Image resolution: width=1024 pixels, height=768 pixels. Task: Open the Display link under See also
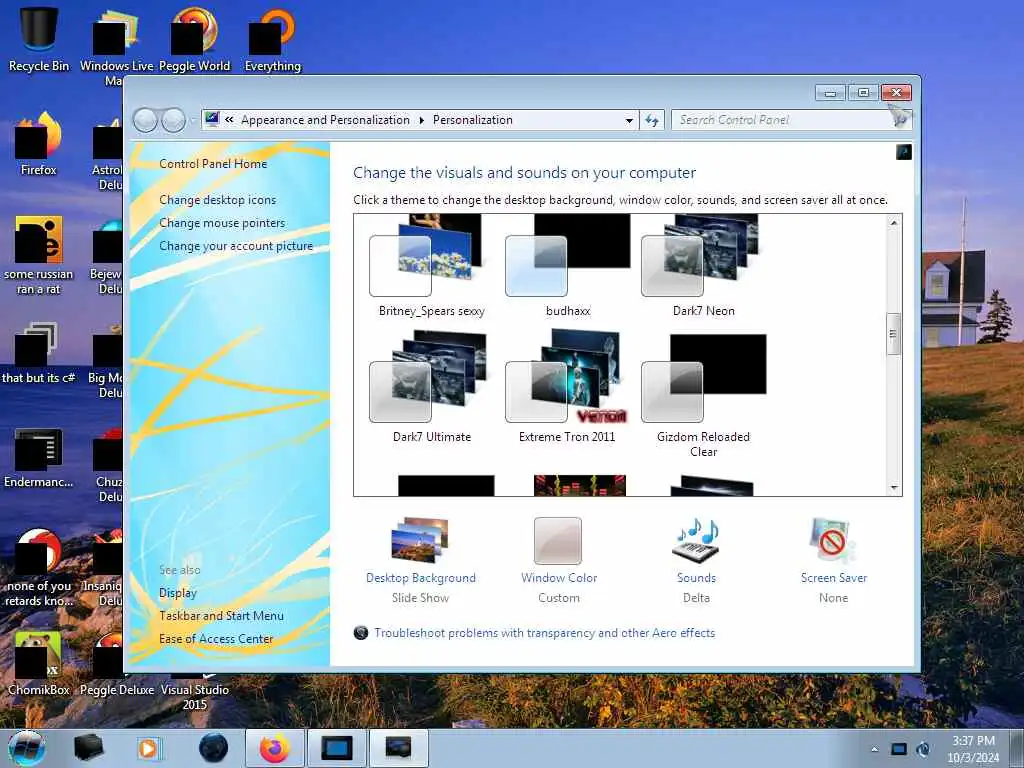178,593
